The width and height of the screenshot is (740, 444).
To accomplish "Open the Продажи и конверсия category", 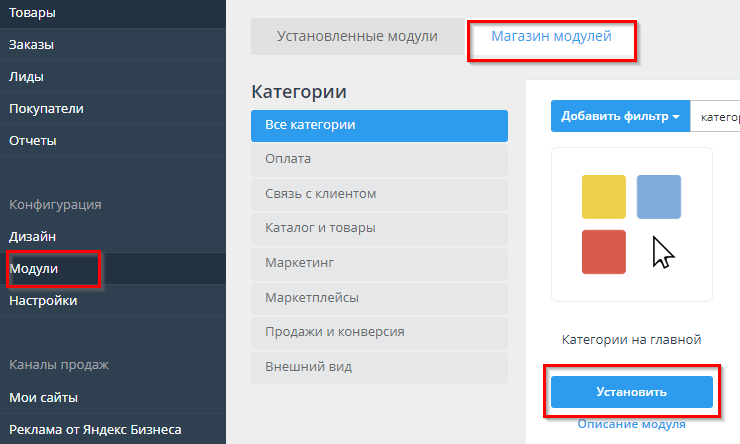I will [379, 332].
